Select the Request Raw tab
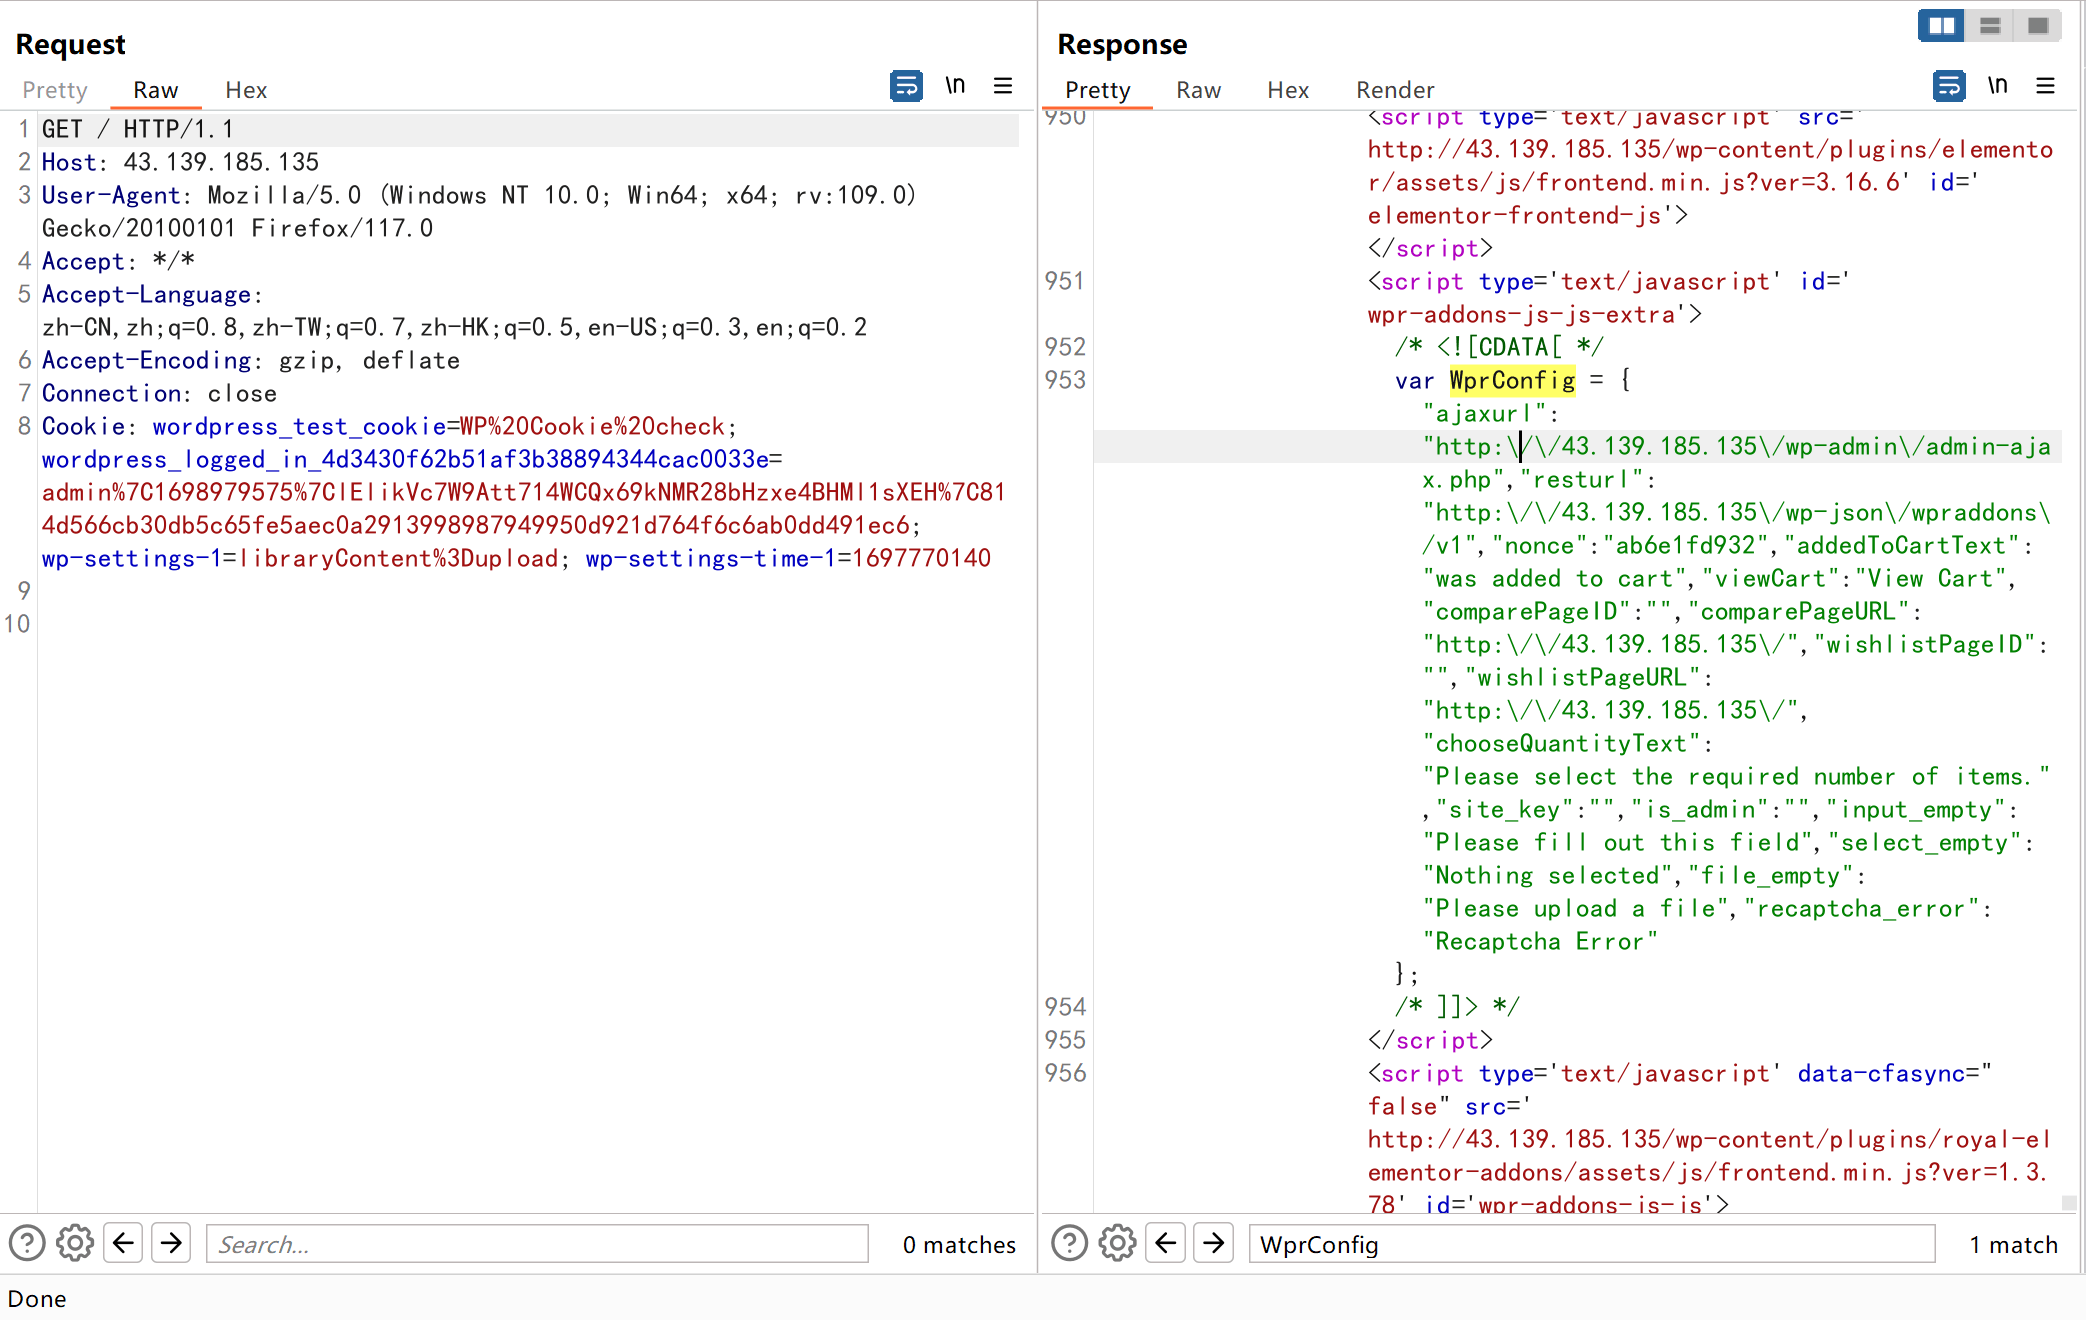 [x=156, y=90]
